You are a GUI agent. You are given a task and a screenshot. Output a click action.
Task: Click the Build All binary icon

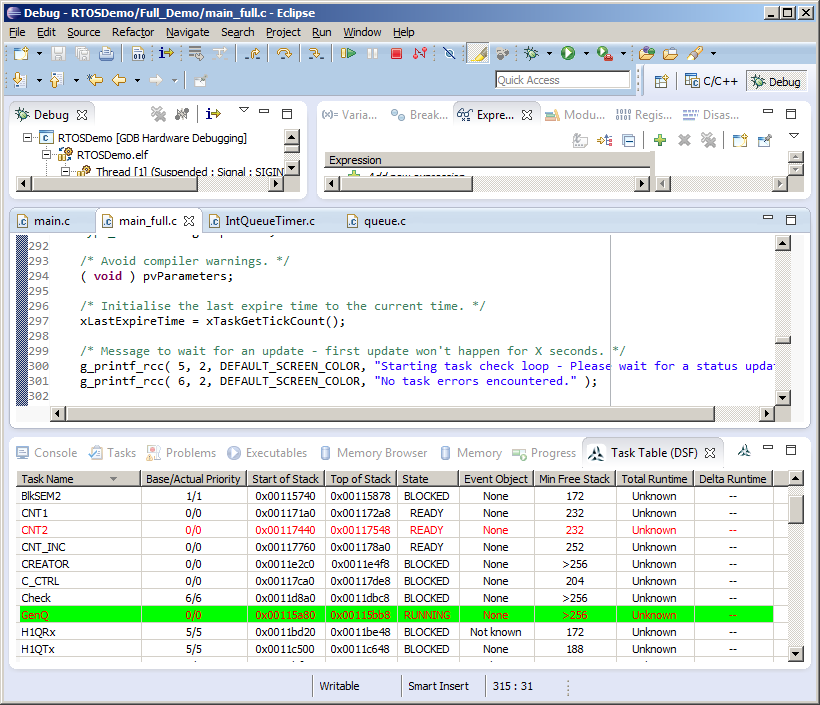tap(139, 53)
